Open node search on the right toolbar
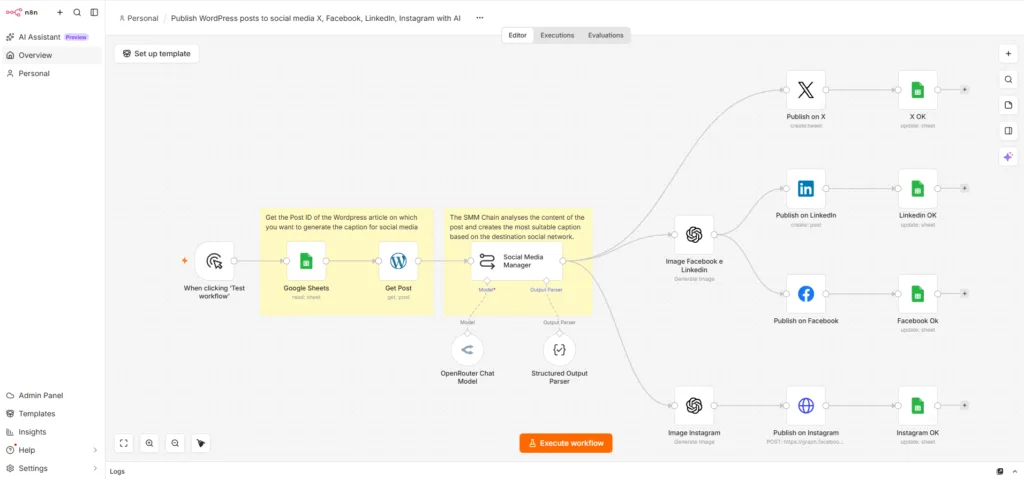1024x479 pixels. pos(1008,80)
